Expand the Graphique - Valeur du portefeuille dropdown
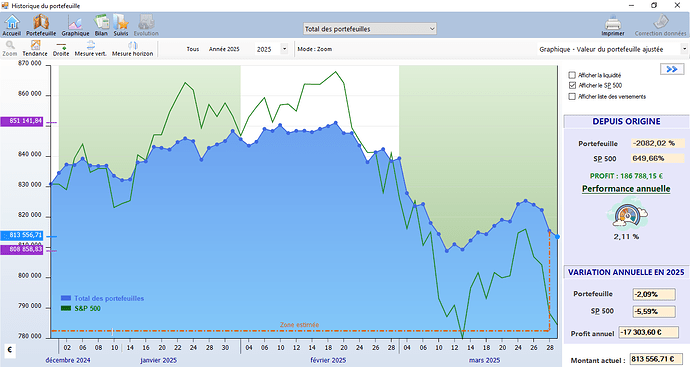The image size is (690, 367). point(612,49)
